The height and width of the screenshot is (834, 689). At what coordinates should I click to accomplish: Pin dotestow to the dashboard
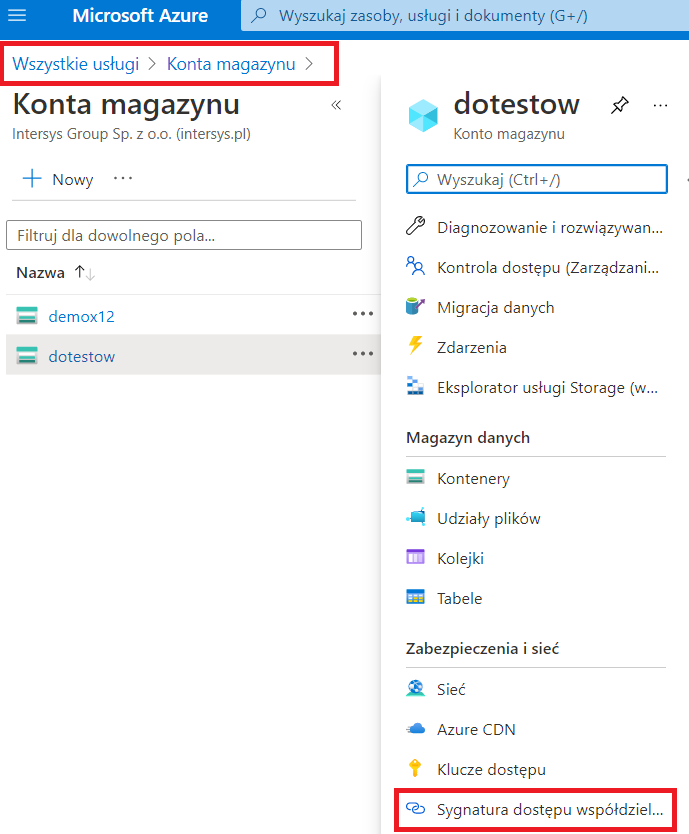(619, 105)
